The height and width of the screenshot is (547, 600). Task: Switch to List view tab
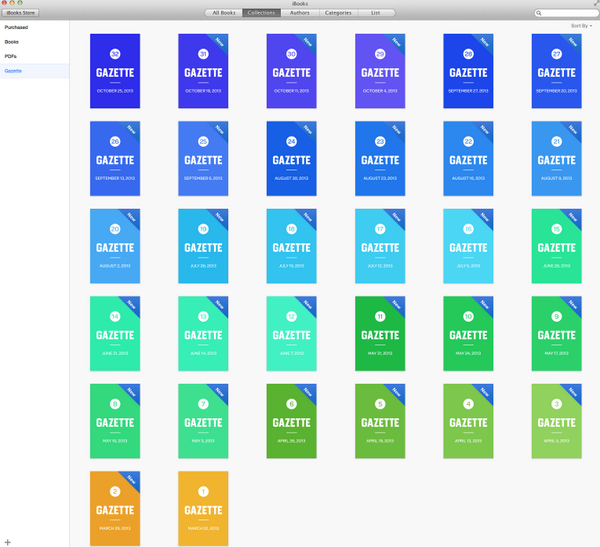tap(375, 13)
